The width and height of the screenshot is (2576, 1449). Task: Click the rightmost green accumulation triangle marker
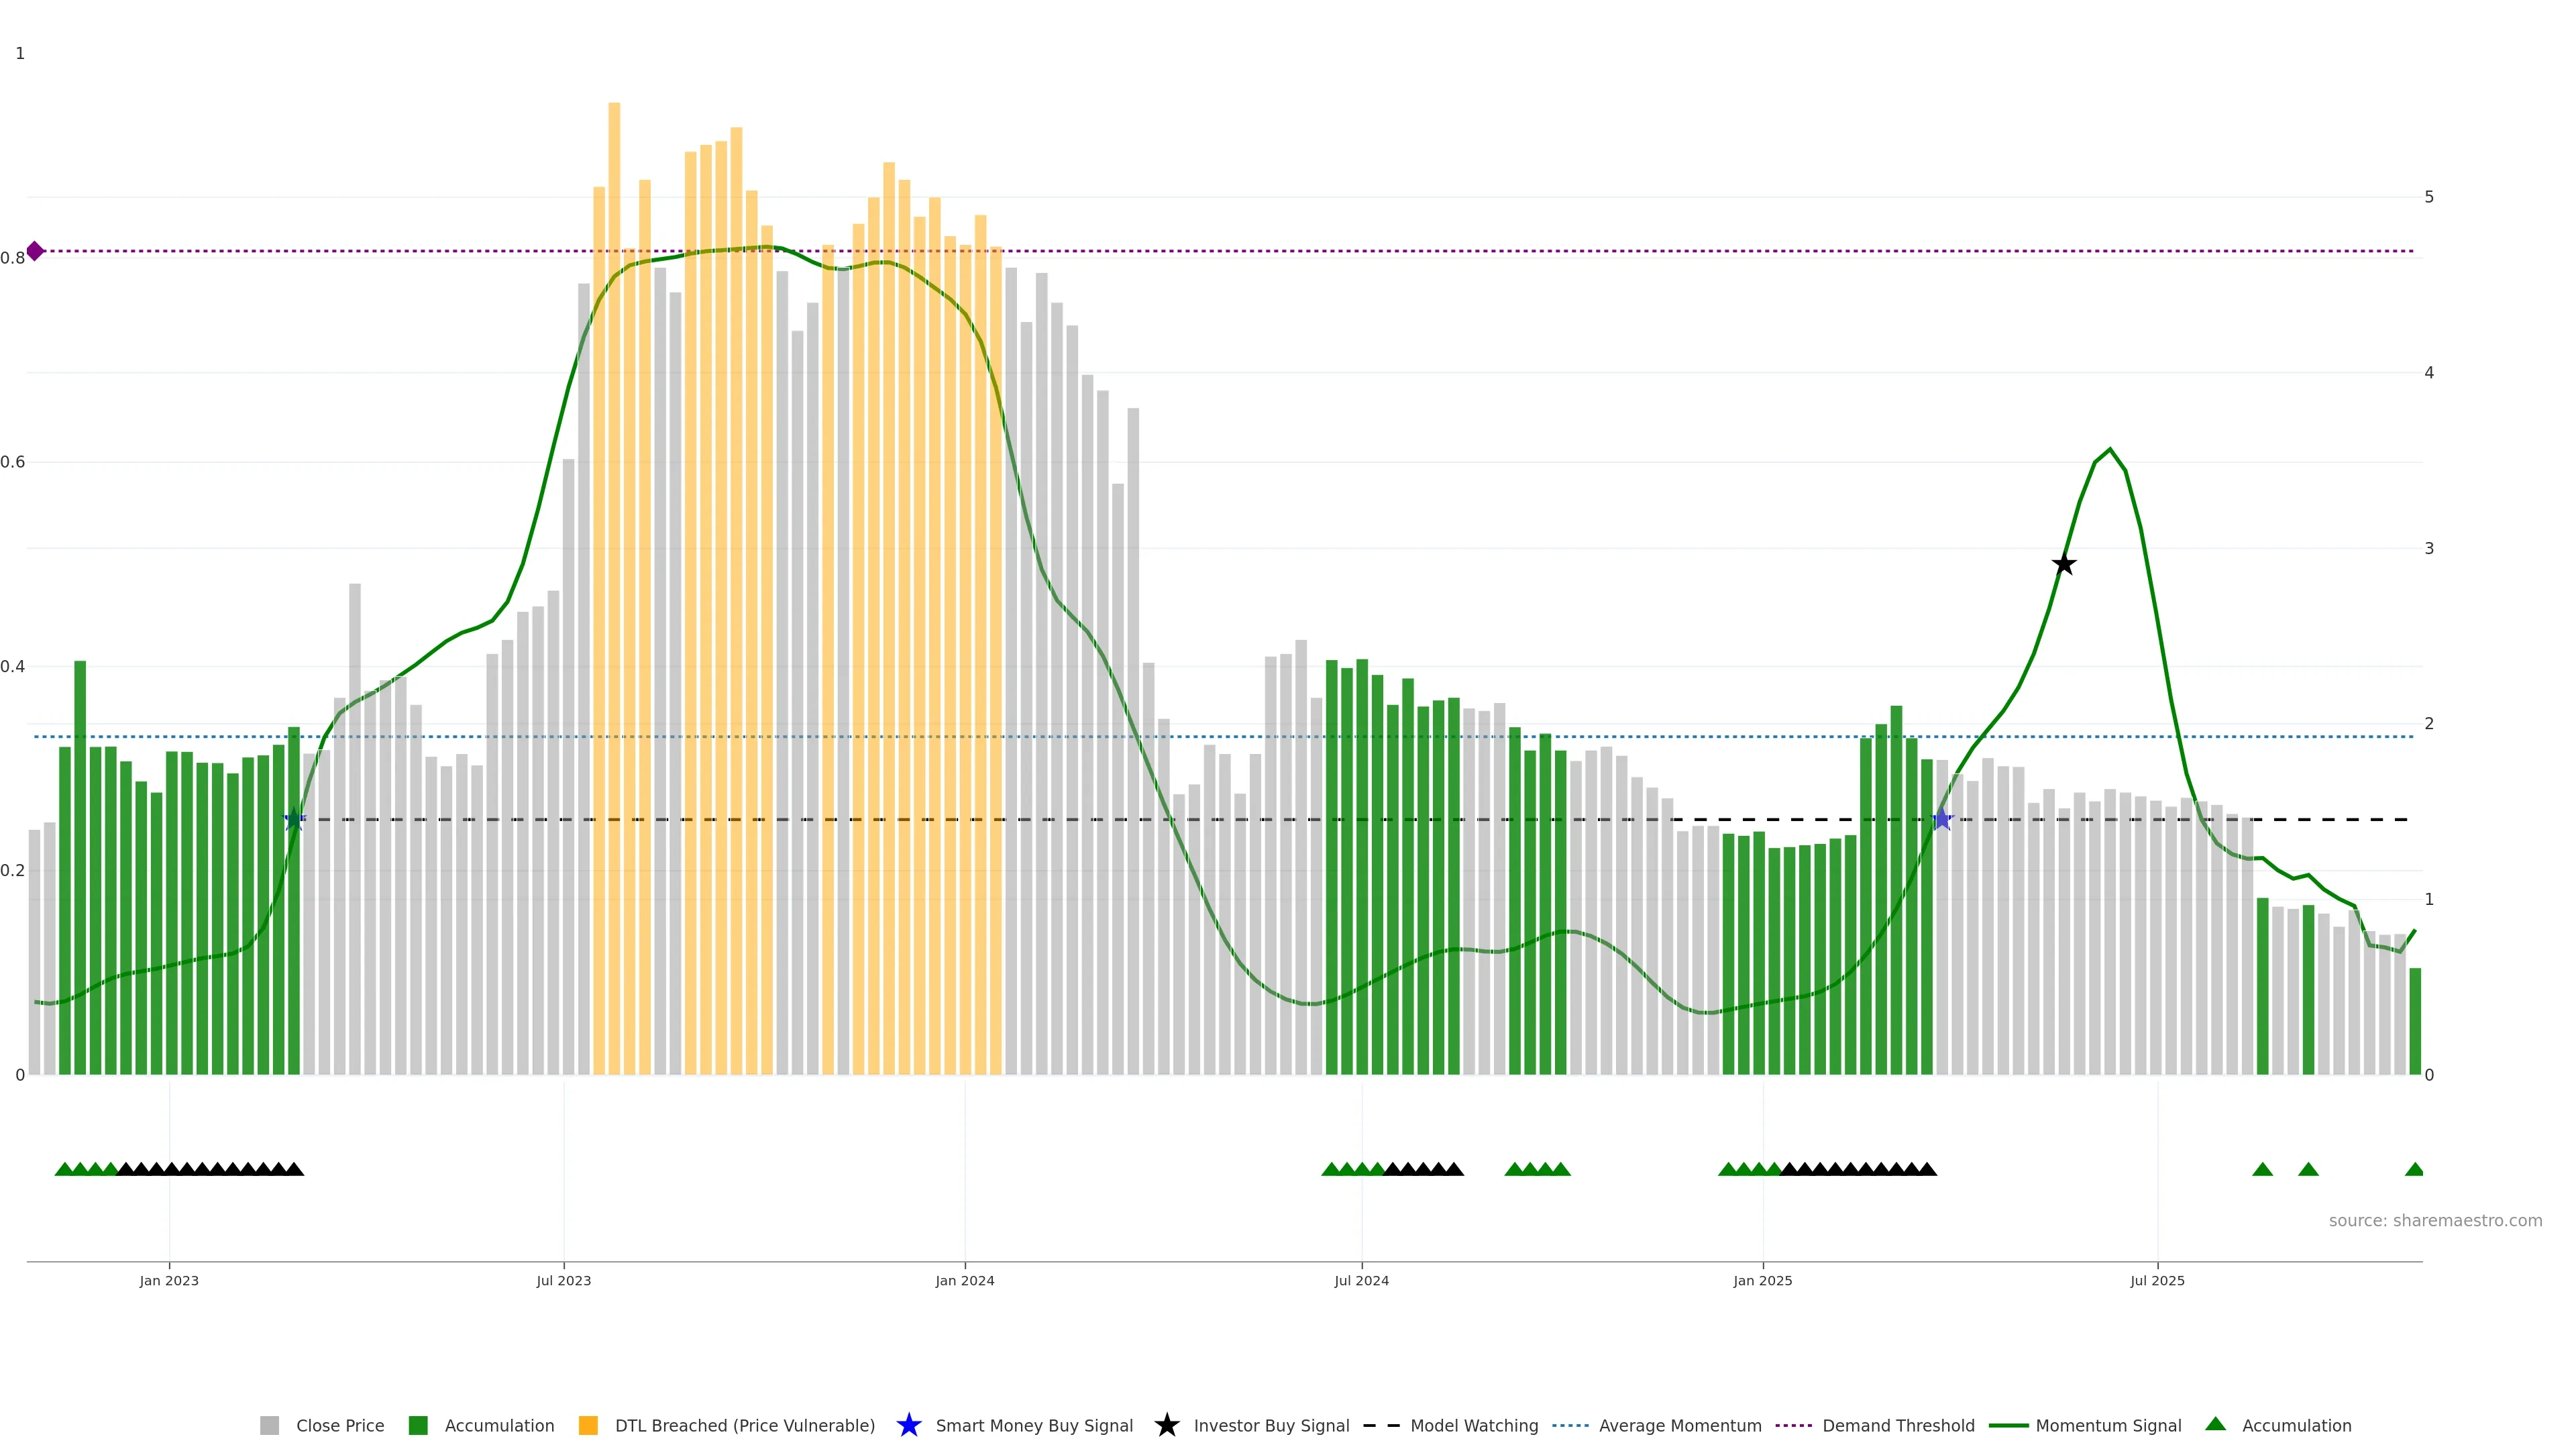(2414, 1169)
